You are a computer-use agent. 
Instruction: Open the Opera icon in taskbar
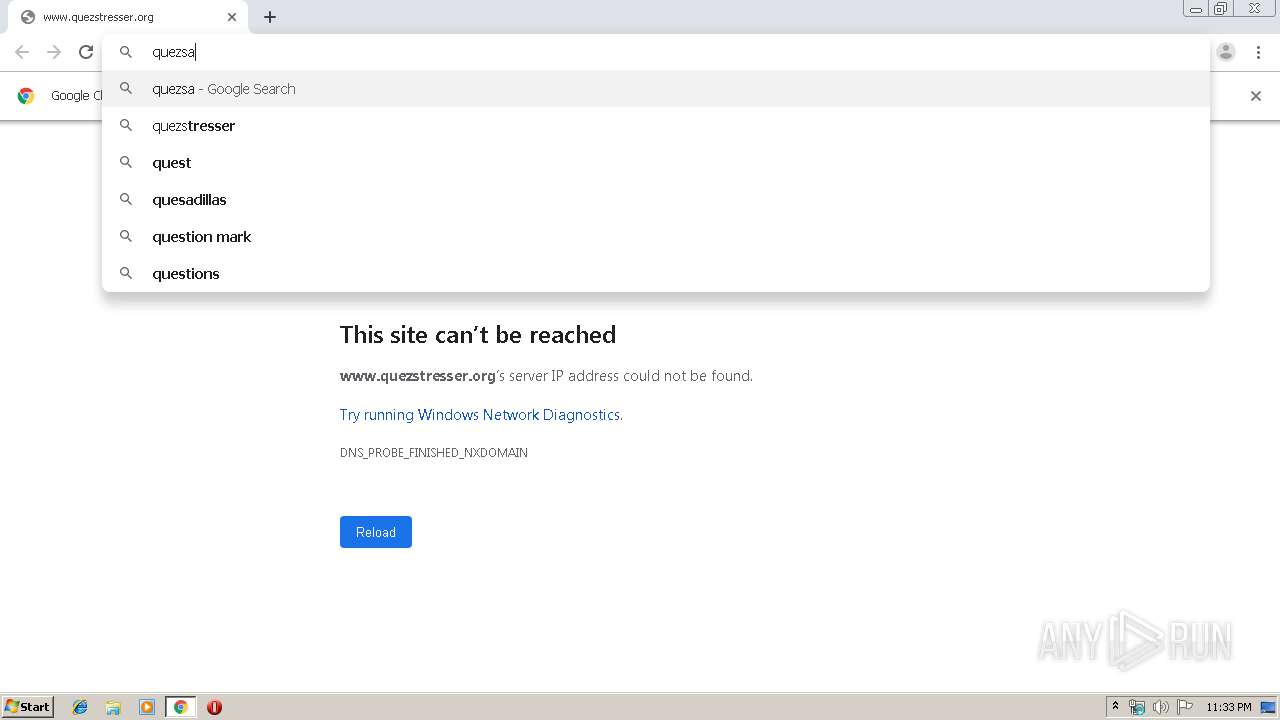pyautogui.click(x=214, y=707)
